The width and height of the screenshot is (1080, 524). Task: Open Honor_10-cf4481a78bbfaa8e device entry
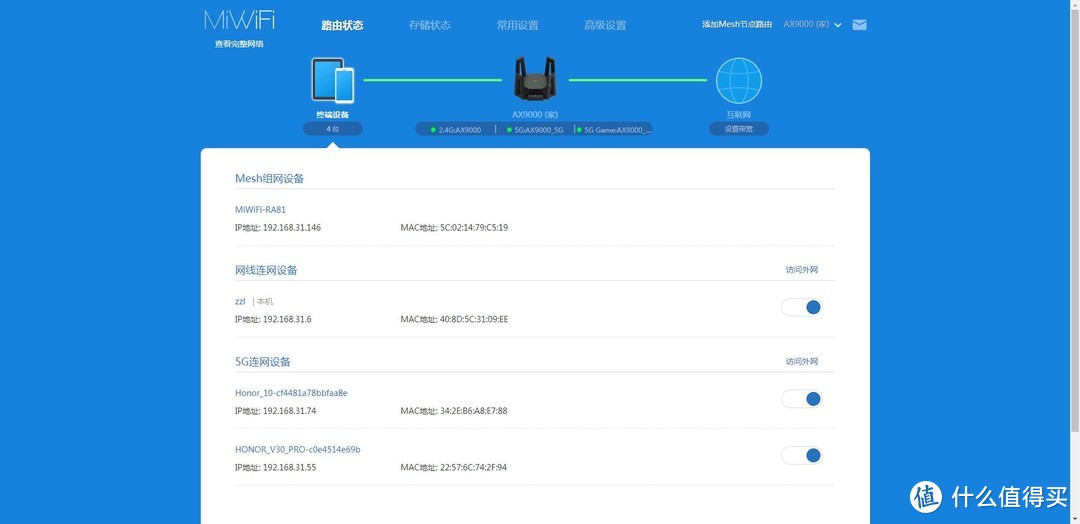coord(291,393)
